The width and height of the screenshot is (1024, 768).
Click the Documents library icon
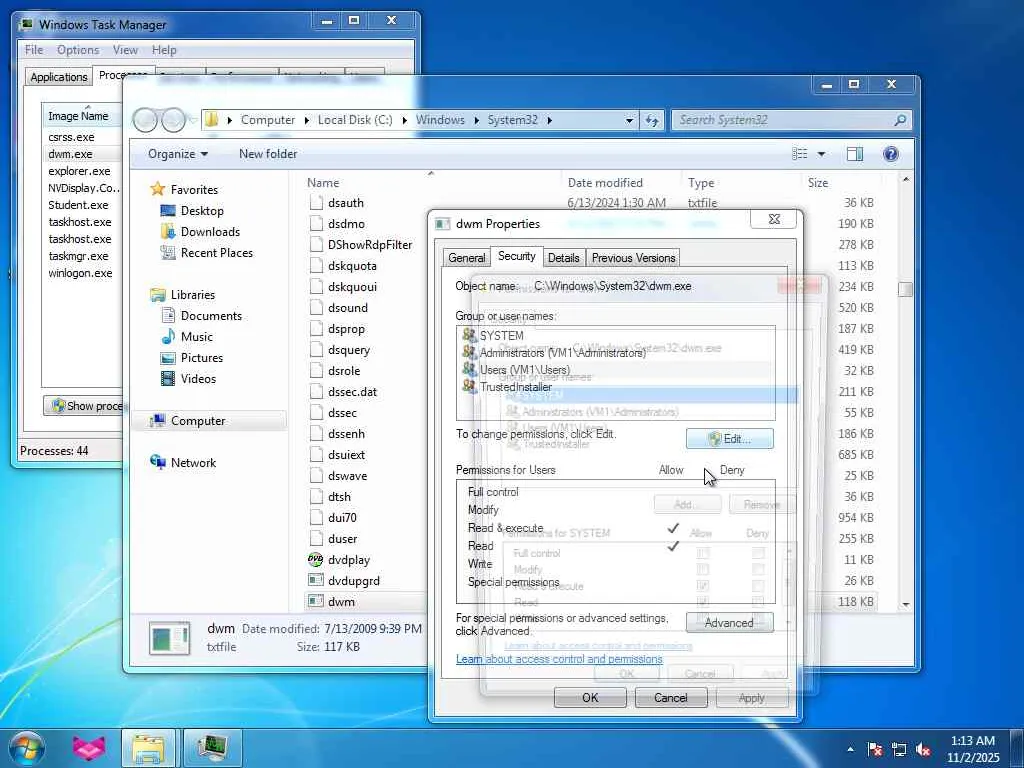pyautogui.click(x=168, y=315)
